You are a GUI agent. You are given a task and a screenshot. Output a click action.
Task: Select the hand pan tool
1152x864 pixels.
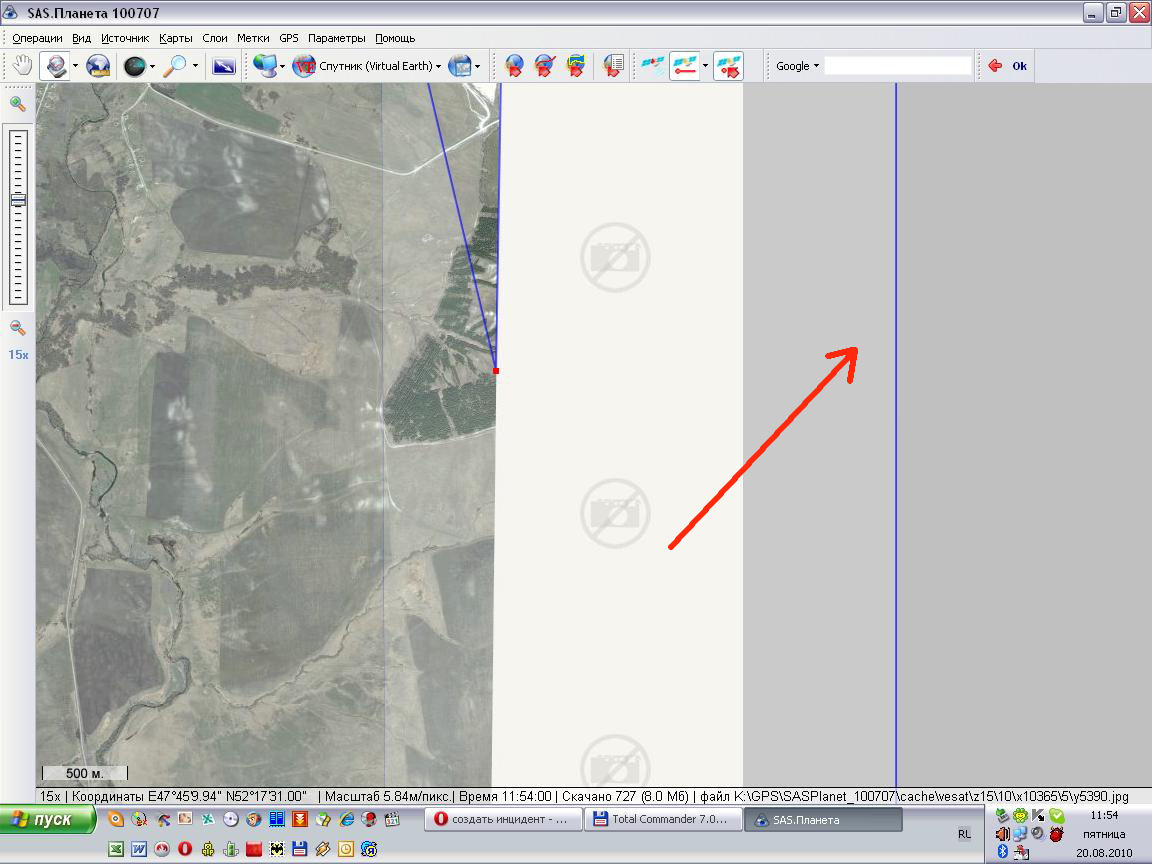pyautogui.click(x=22, y=66)
